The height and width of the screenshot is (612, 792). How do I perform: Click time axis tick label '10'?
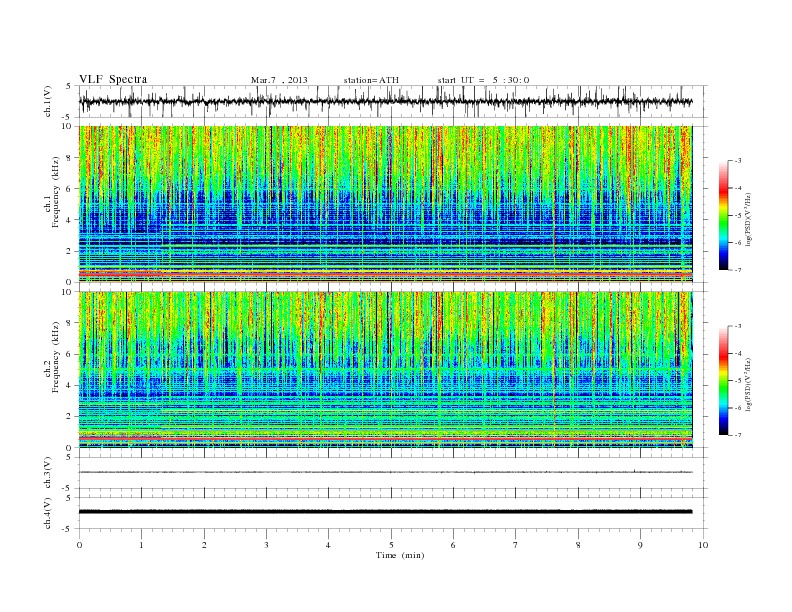pyautogui.click(x=703, y=545)
